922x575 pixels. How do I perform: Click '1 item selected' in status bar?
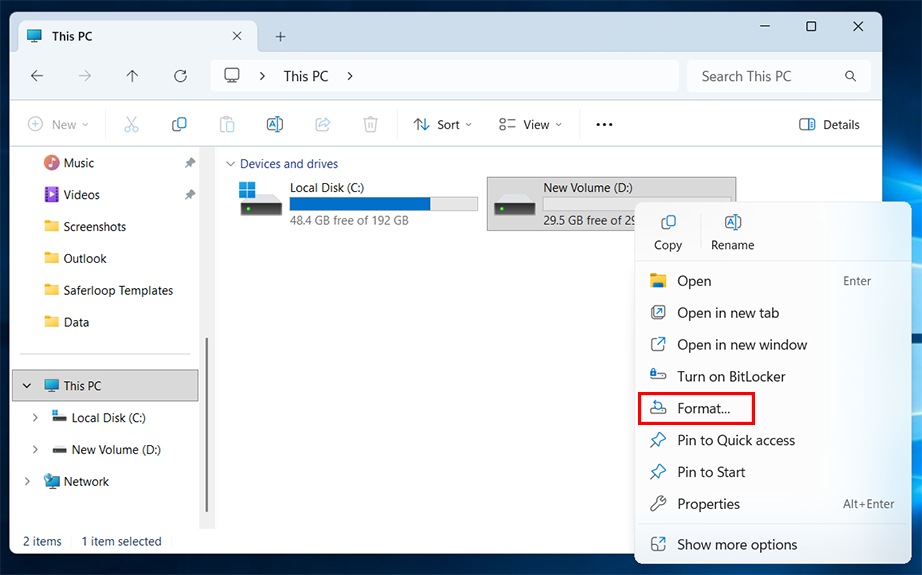[x=121, y=541]
